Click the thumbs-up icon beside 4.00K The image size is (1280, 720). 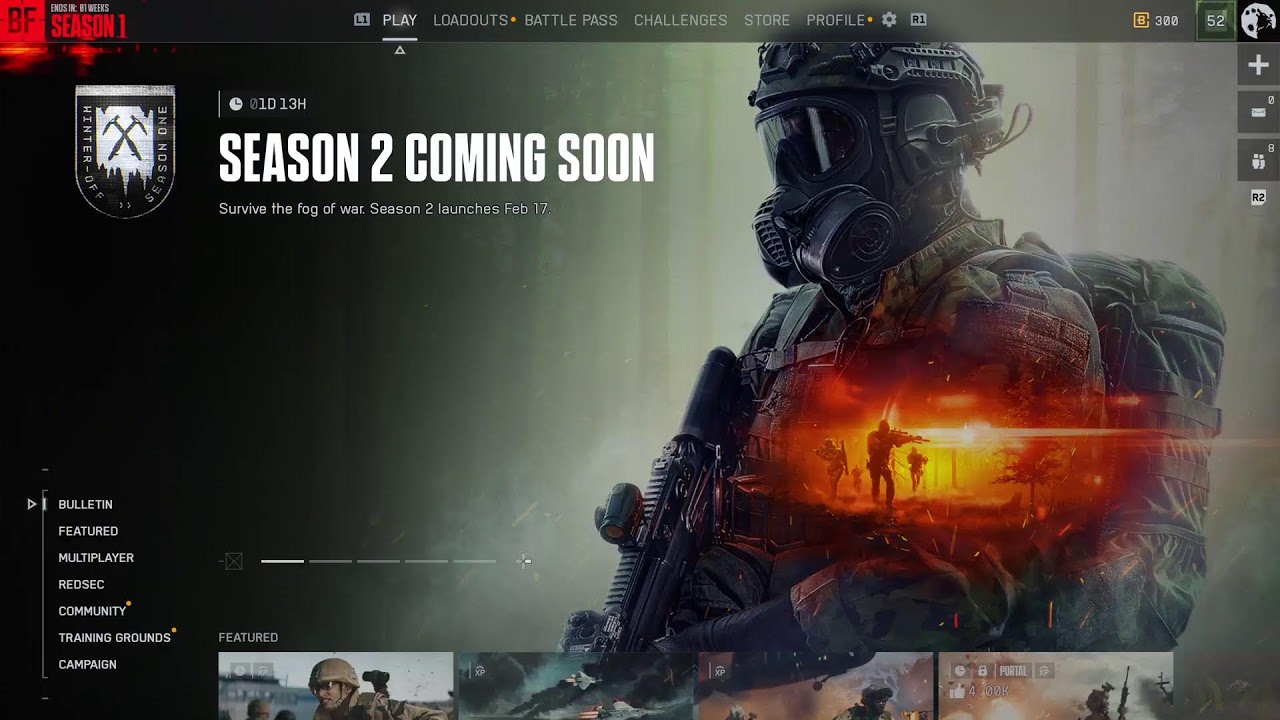coord(957,690)
